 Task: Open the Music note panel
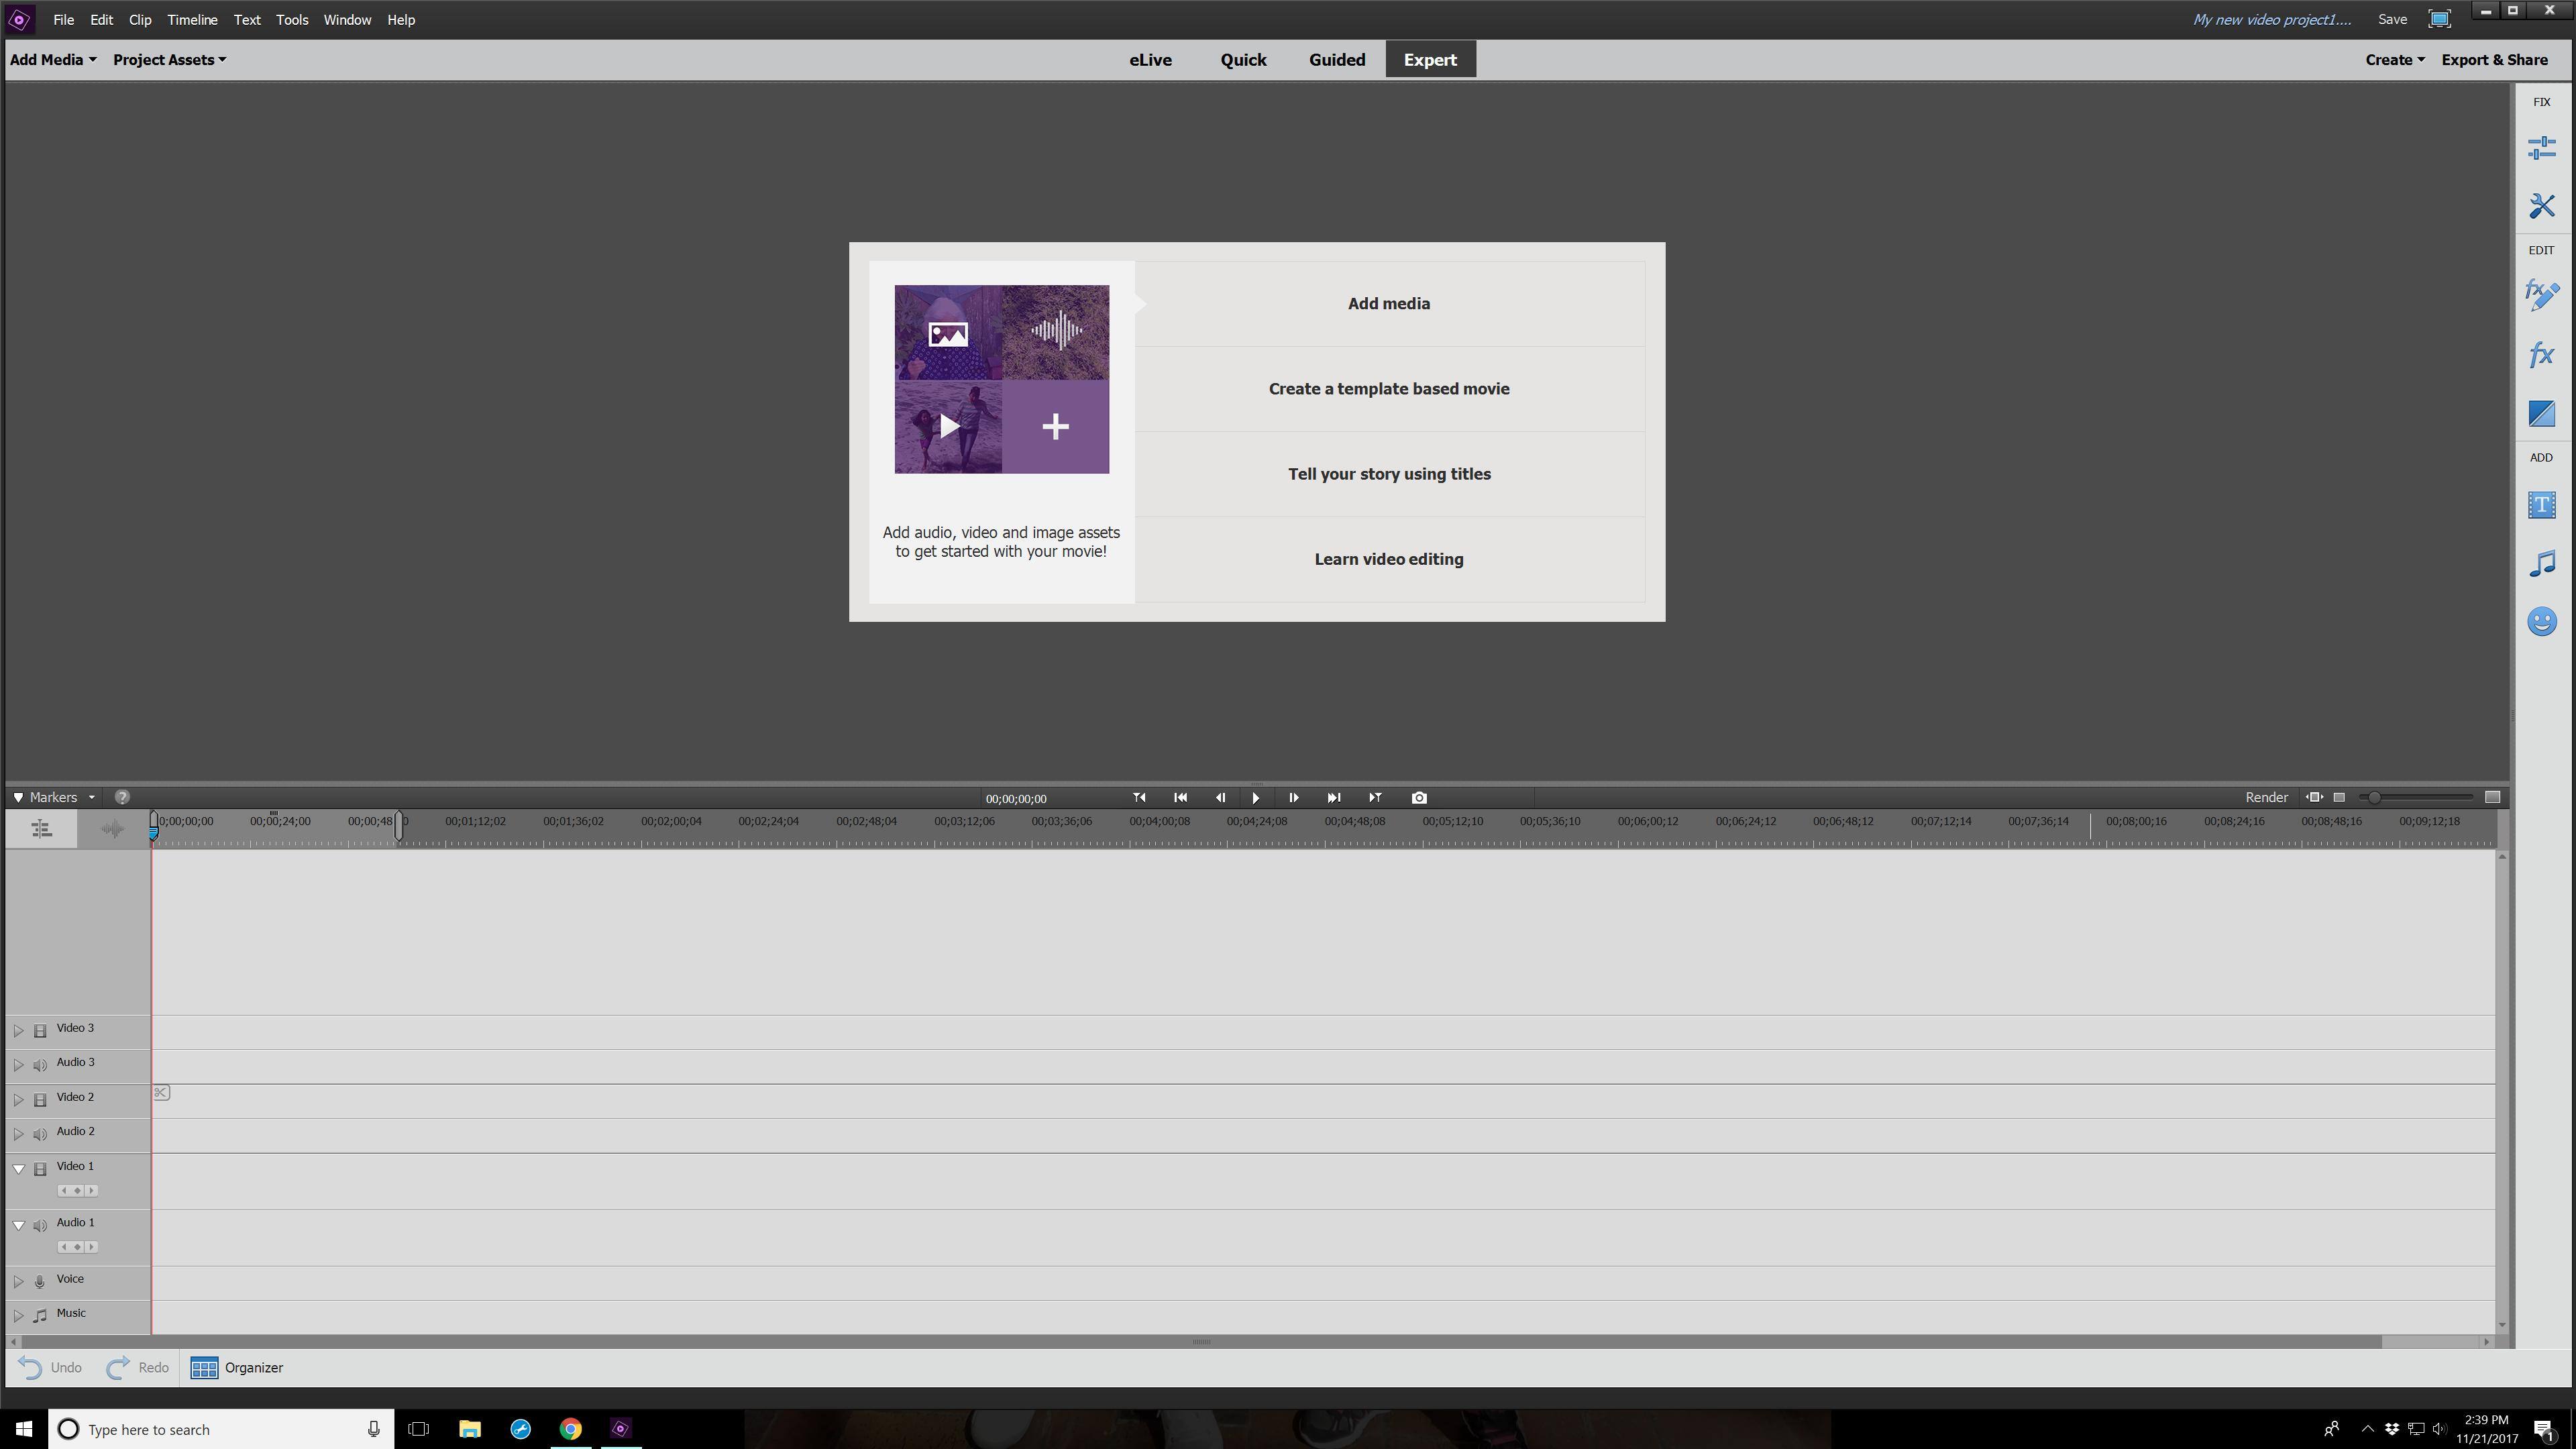coord(2541,564)
